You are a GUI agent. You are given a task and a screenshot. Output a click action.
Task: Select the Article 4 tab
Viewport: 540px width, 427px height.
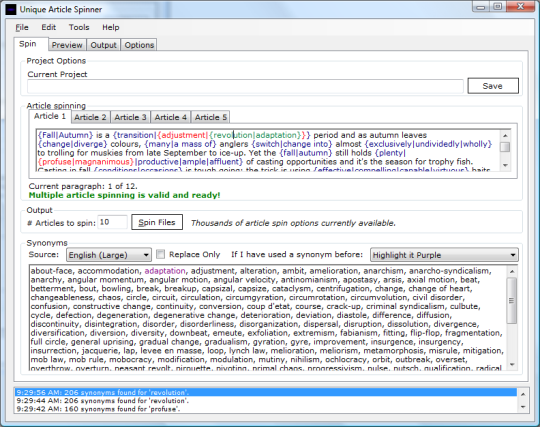pyautogui.click(x=170, y=117)
